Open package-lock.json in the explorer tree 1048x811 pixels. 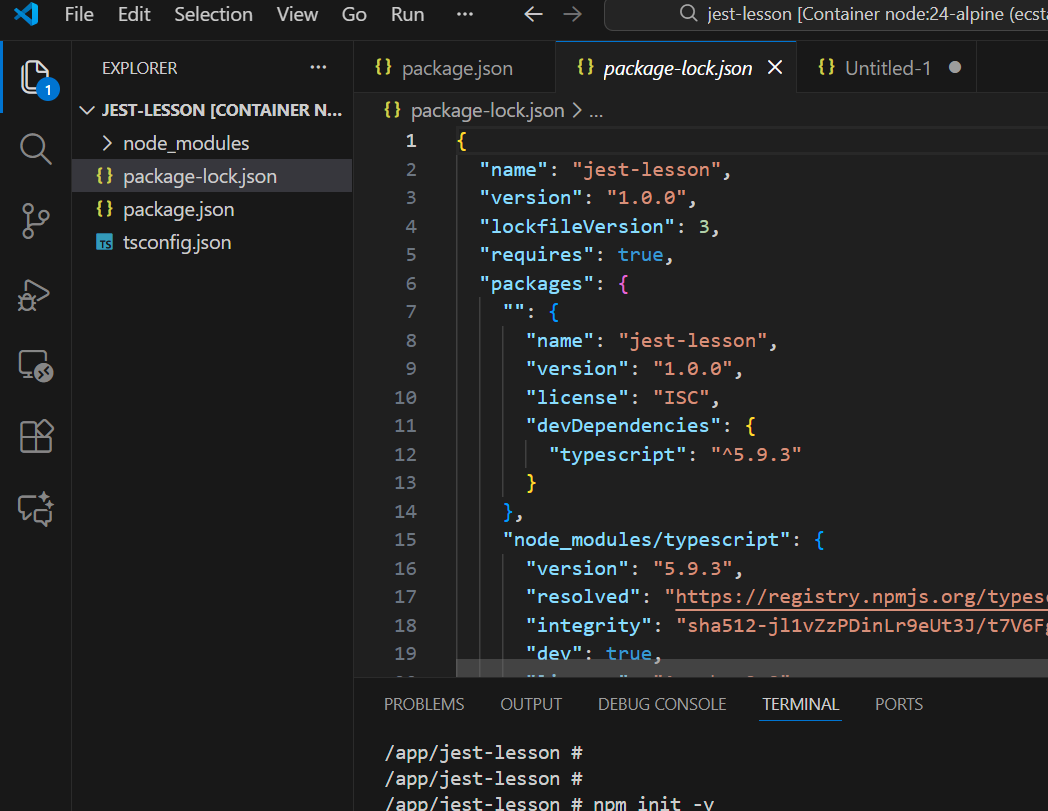point(213,176)
